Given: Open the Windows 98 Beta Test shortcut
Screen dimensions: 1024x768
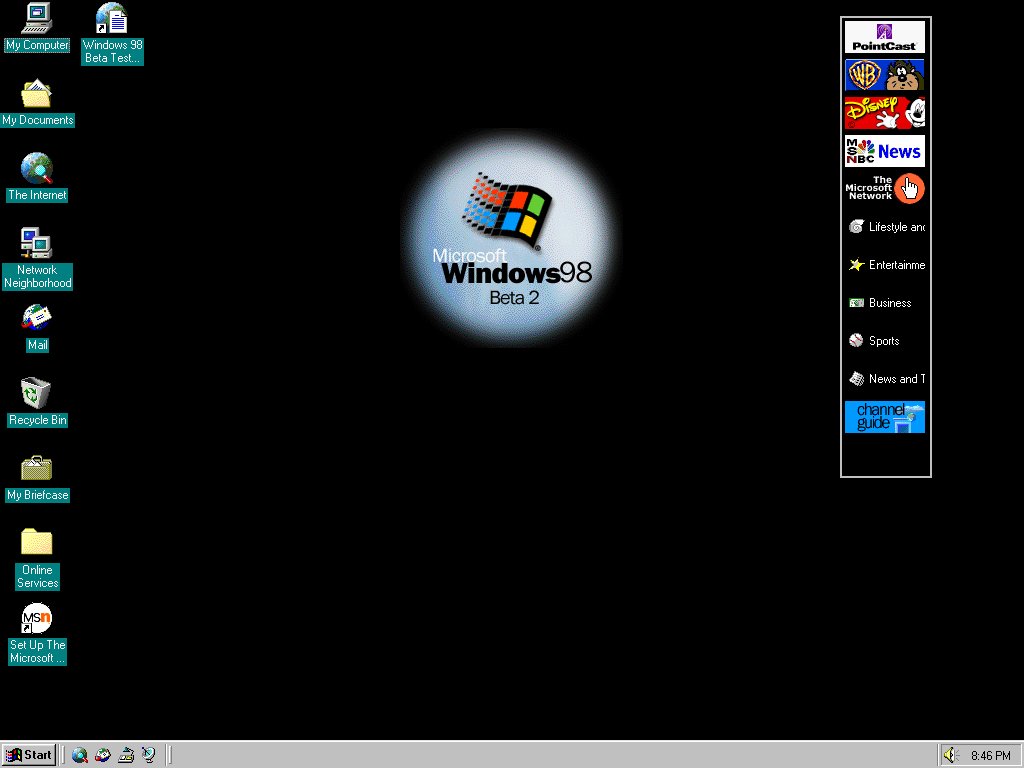Looking at the screenshot, I should (x=111, y=18).
